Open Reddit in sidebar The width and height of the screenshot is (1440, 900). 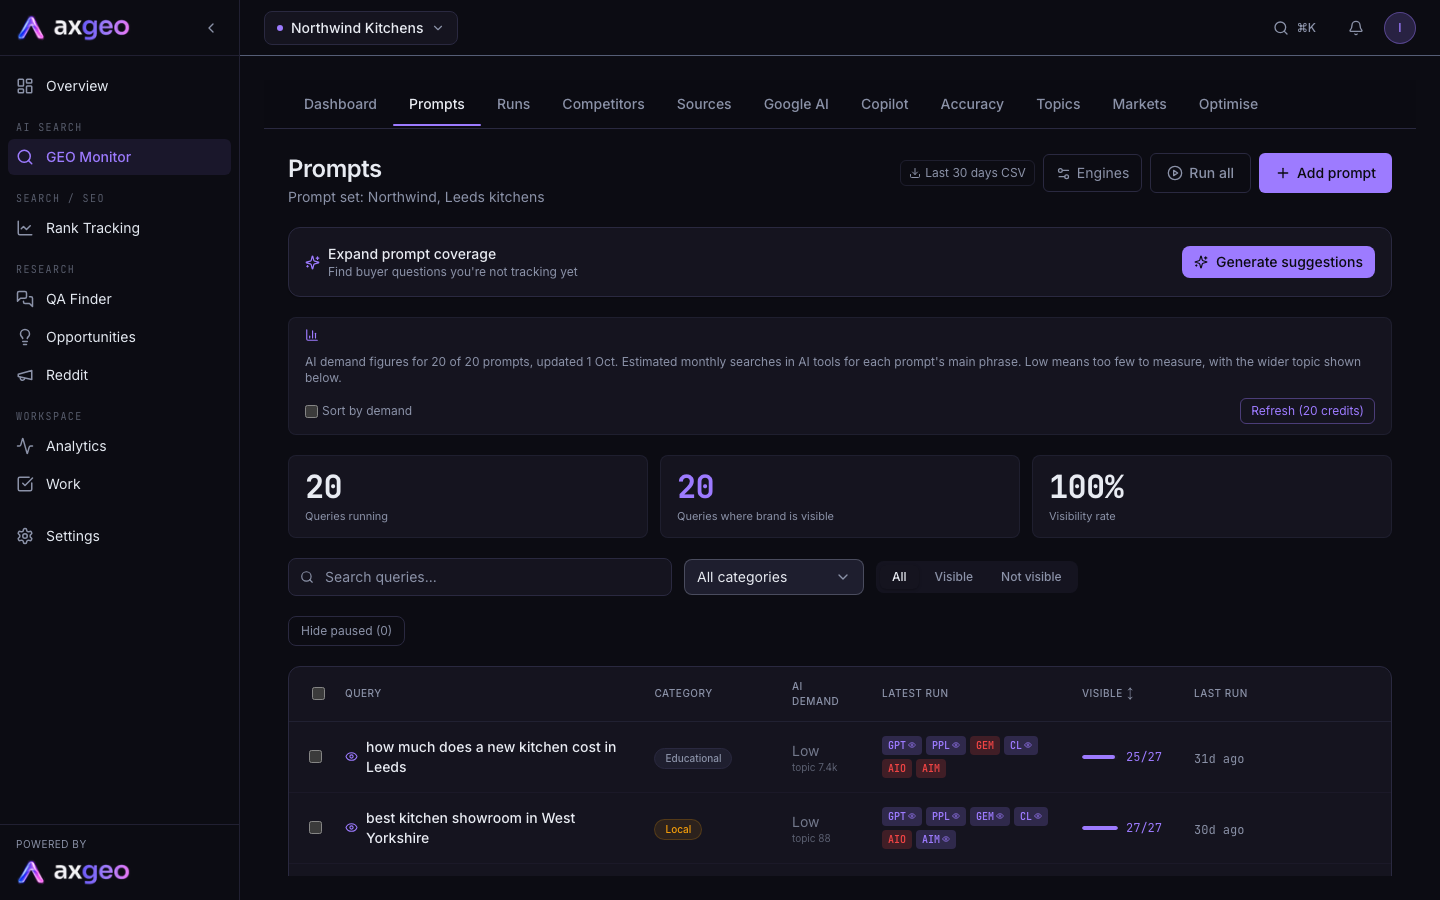tap(119, 375)
